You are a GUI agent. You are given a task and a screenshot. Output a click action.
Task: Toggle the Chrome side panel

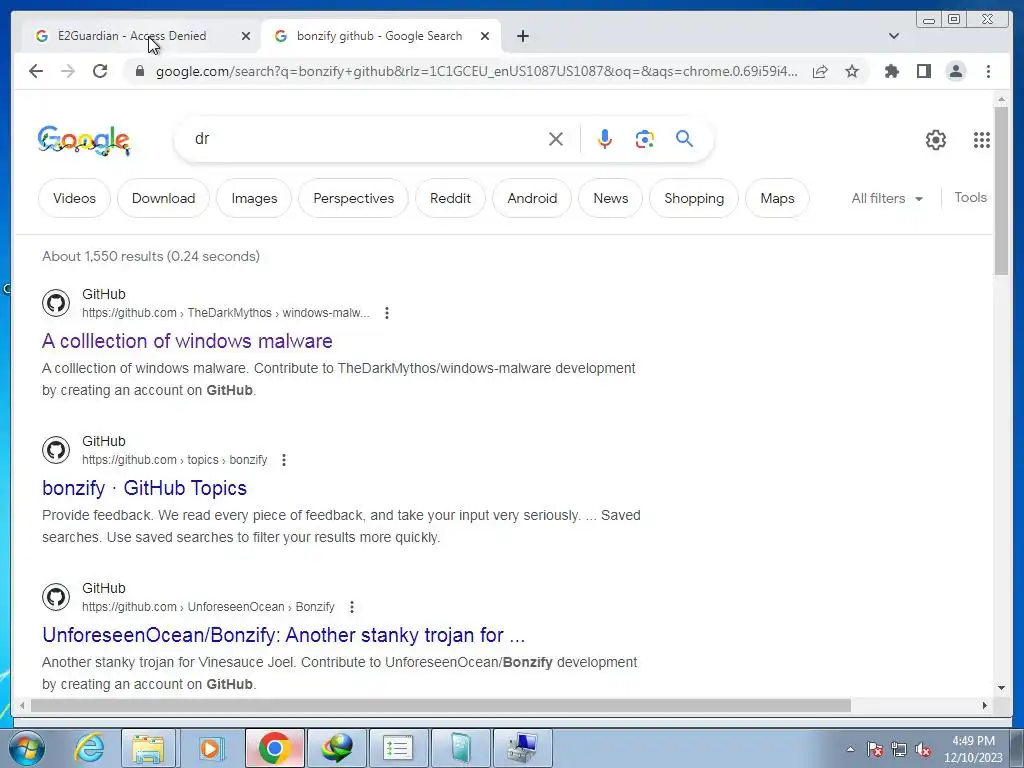[923, 71]
